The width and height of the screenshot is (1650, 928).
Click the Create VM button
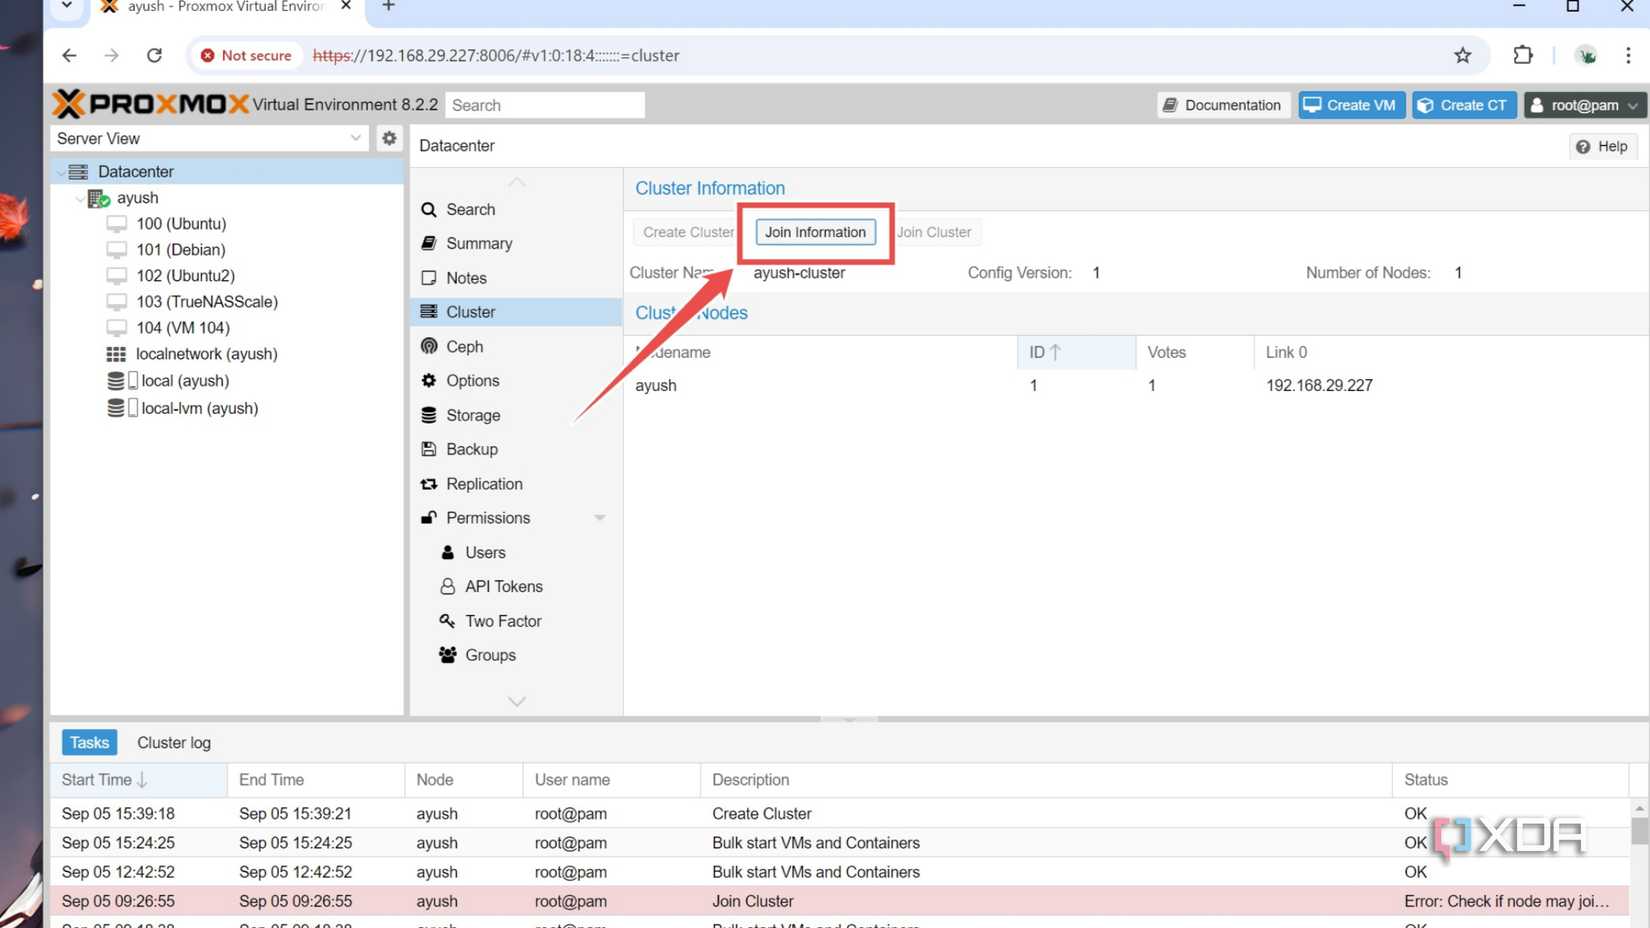(1350, 105)
